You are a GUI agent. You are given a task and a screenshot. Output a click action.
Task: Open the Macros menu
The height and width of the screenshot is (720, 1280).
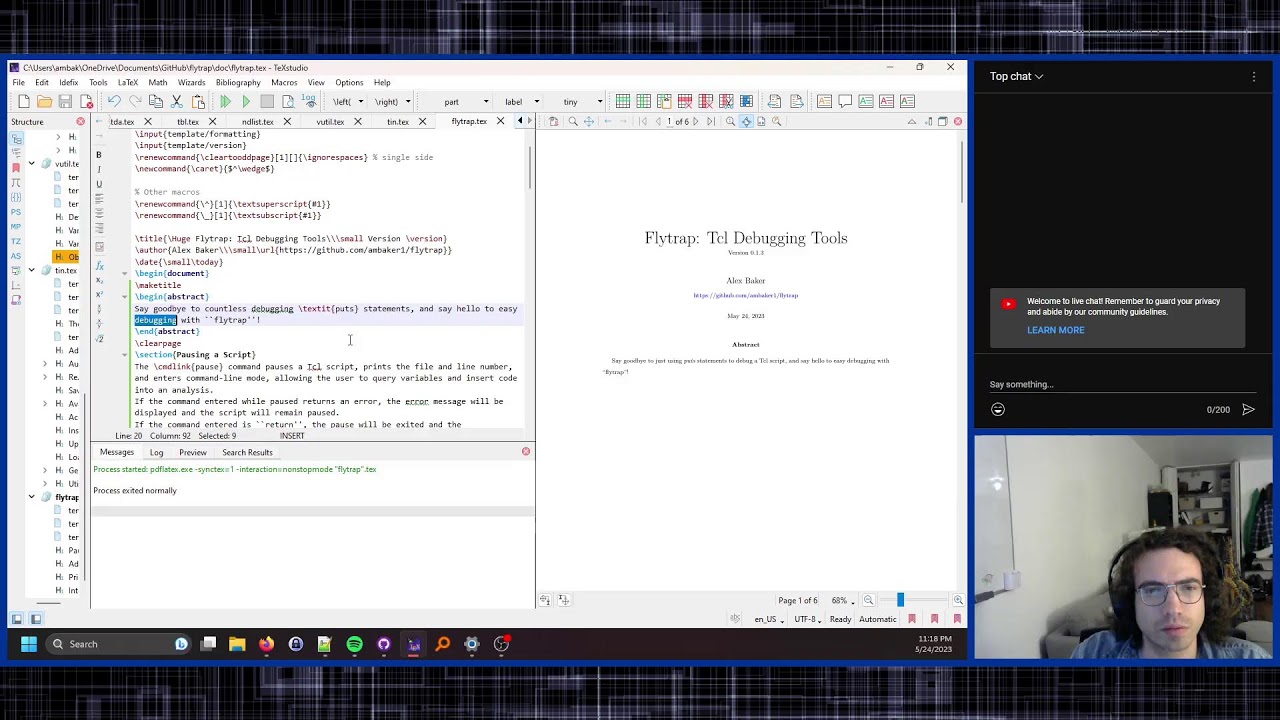(x=284, y=82)
